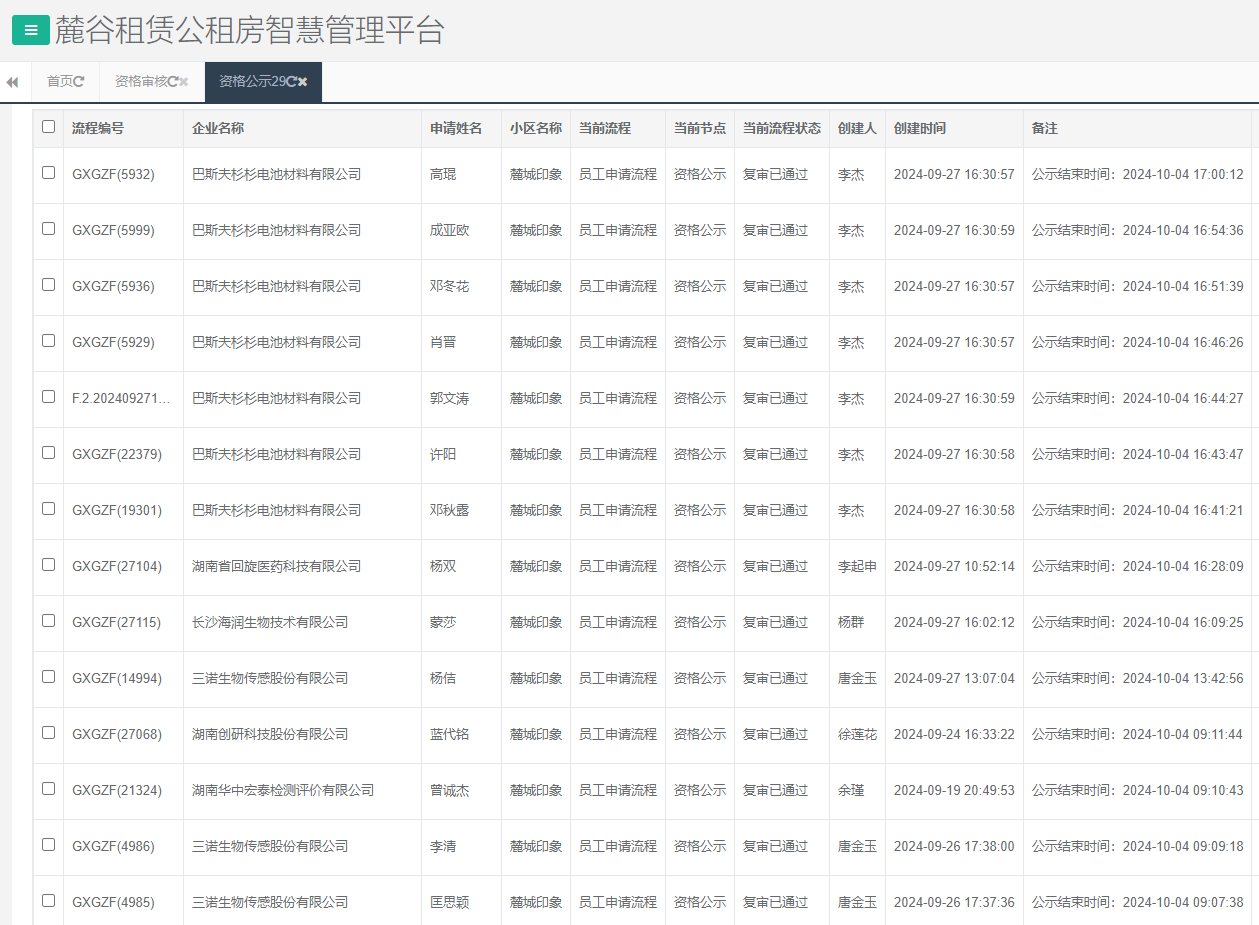Sort by the 流程编号 column header

pos(96,128)
